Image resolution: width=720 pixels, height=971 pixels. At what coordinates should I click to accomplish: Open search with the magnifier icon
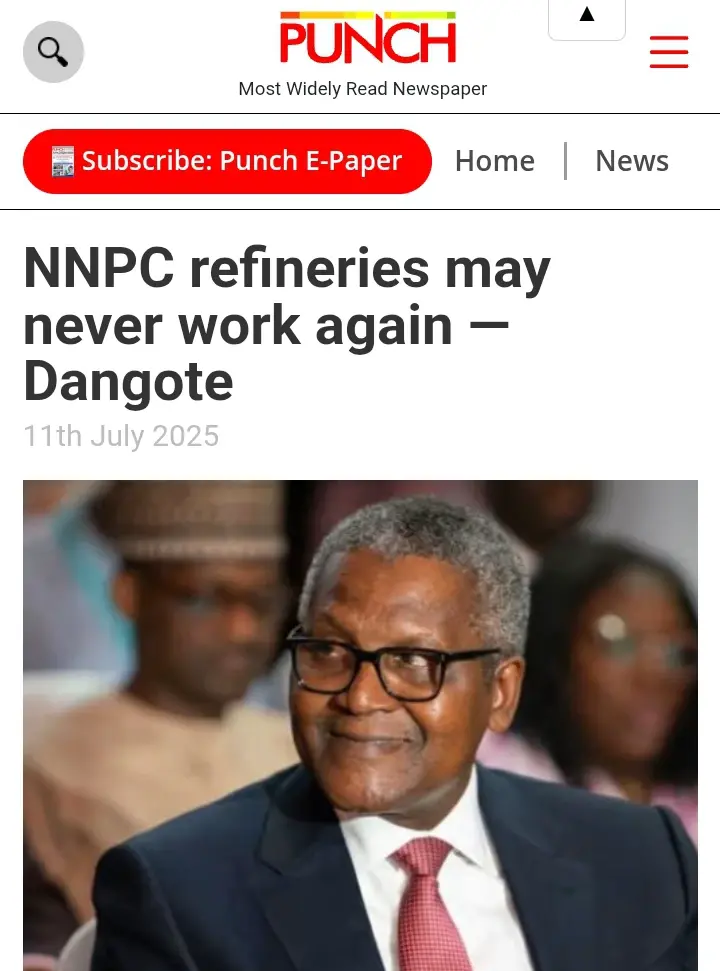click(x=53, y=52)
